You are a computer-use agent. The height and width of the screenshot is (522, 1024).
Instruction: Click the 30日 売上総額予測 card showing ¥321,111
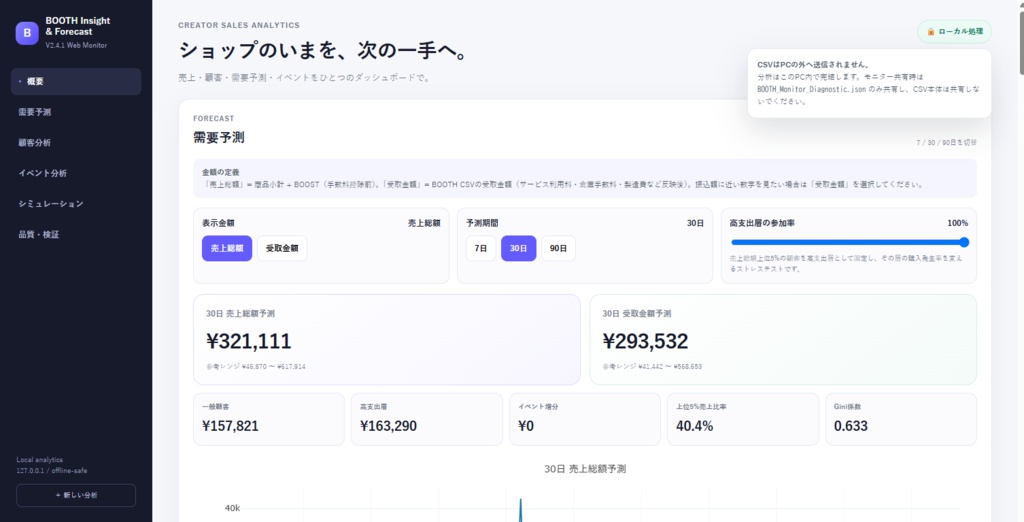coord(387,340)
